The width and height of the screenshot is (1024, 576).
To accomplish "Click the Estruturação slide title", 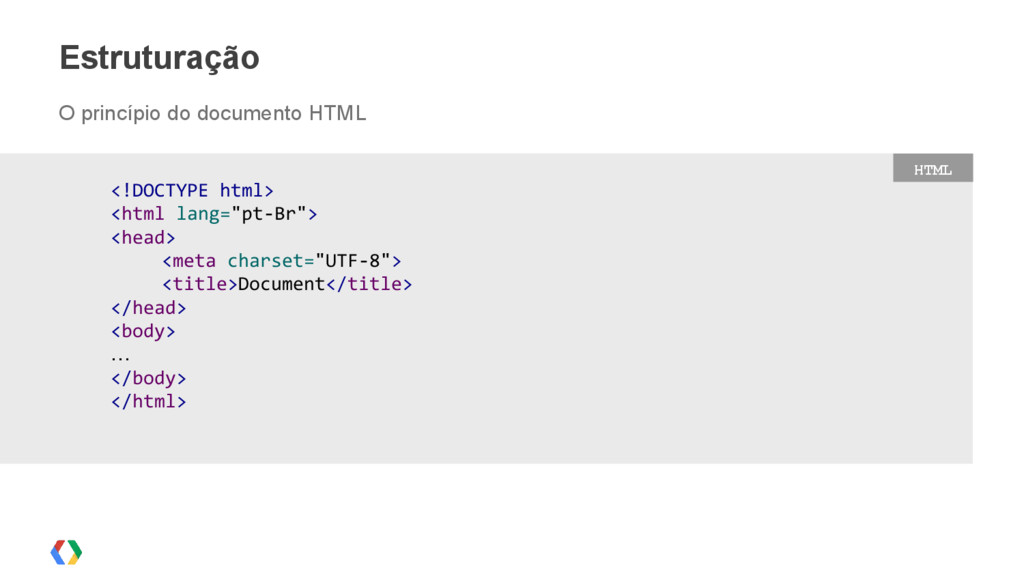I will [x=159, y=58].
